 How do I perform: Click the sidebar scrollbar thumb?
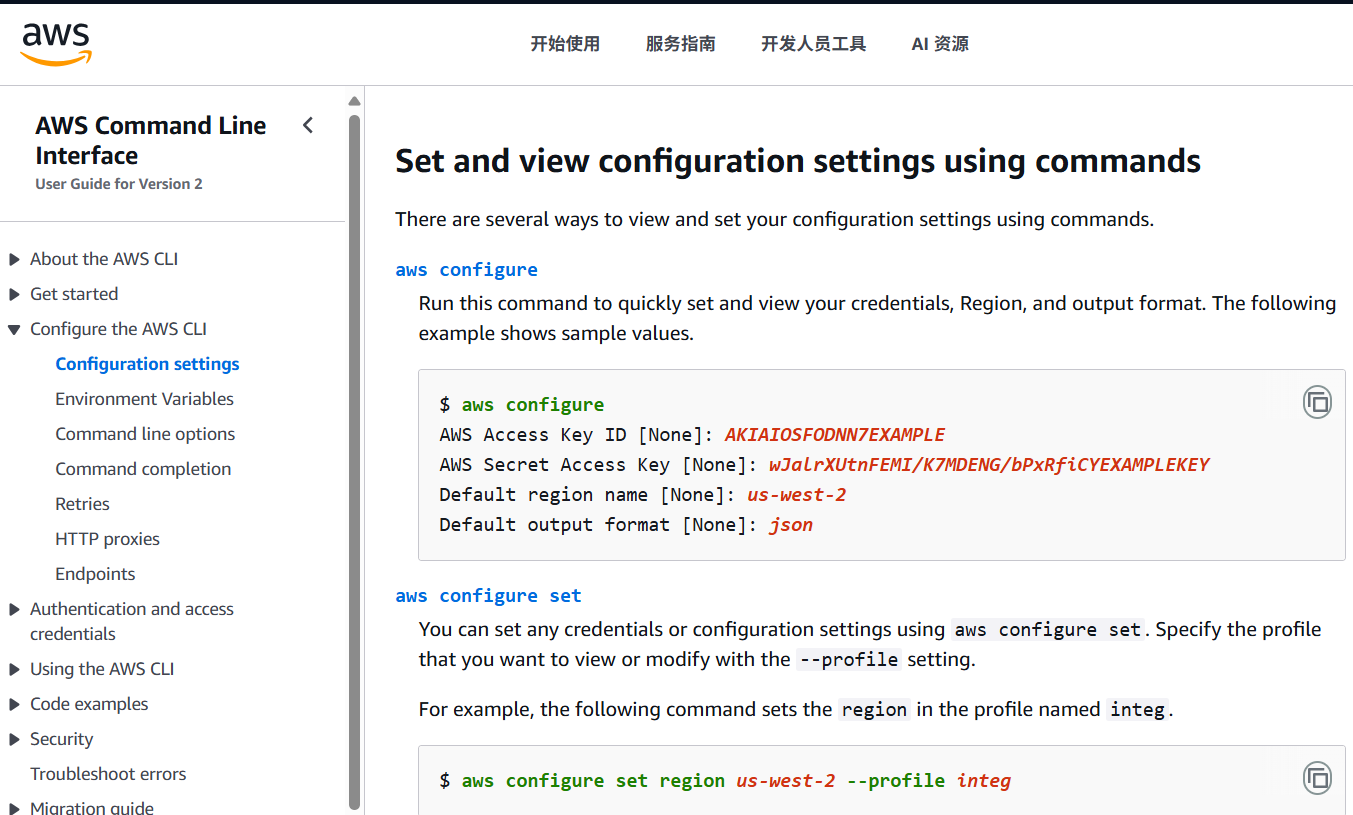(354, 460)
